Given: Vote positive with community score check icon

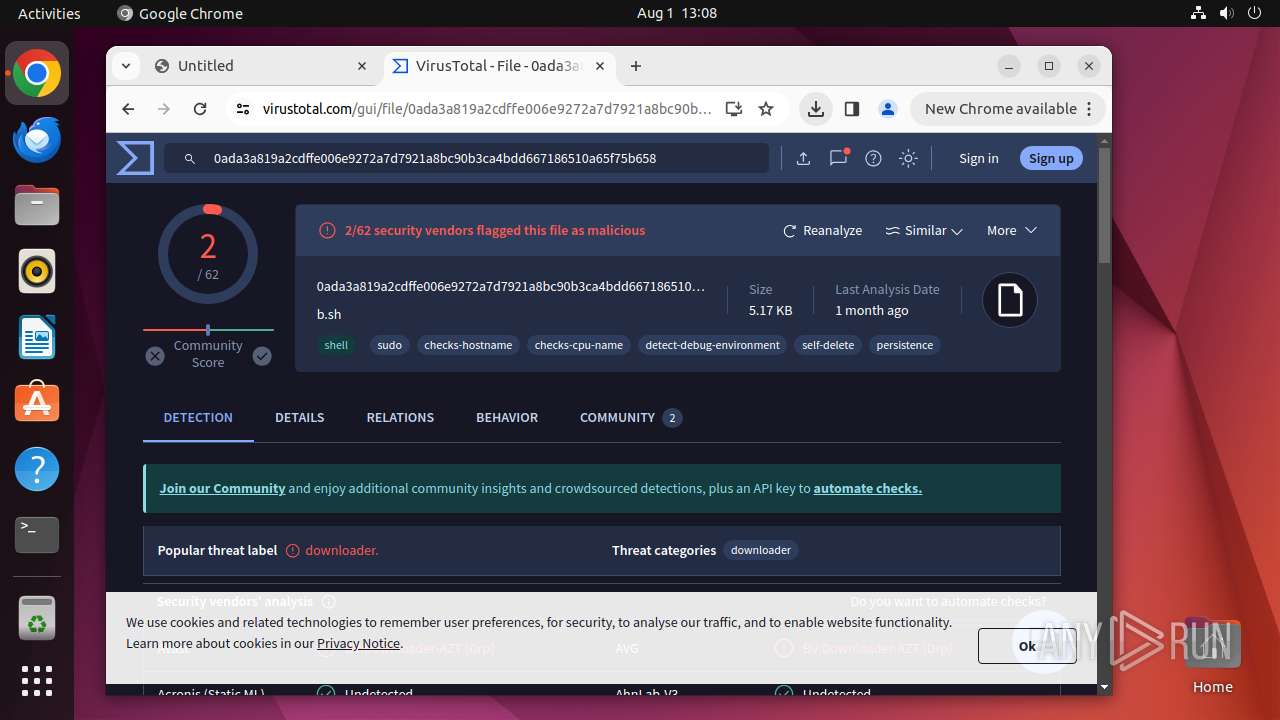Looking at the screenshot, I should point(262,355).
